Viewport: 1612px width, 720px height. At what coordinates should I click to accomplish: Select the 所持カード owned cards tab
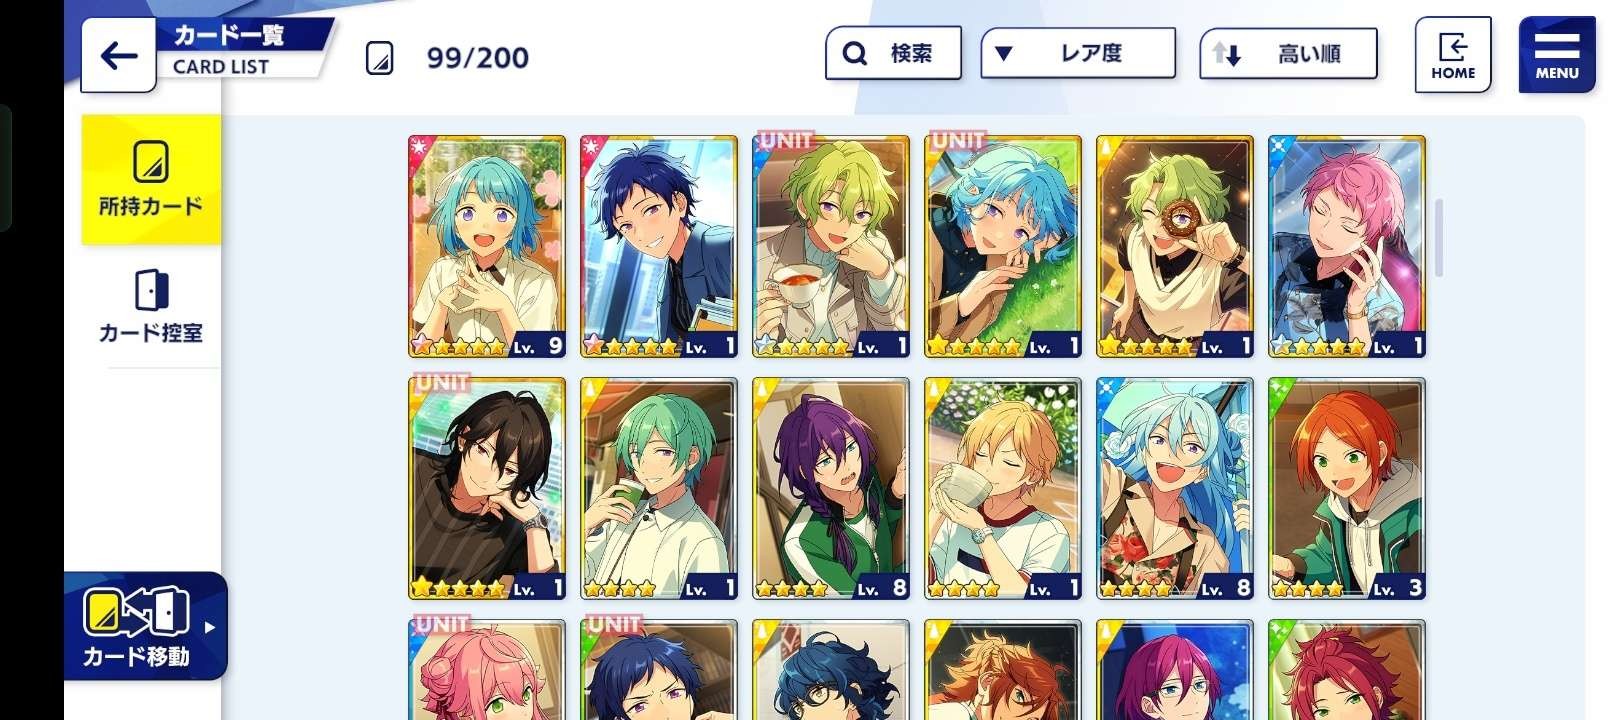151,179
